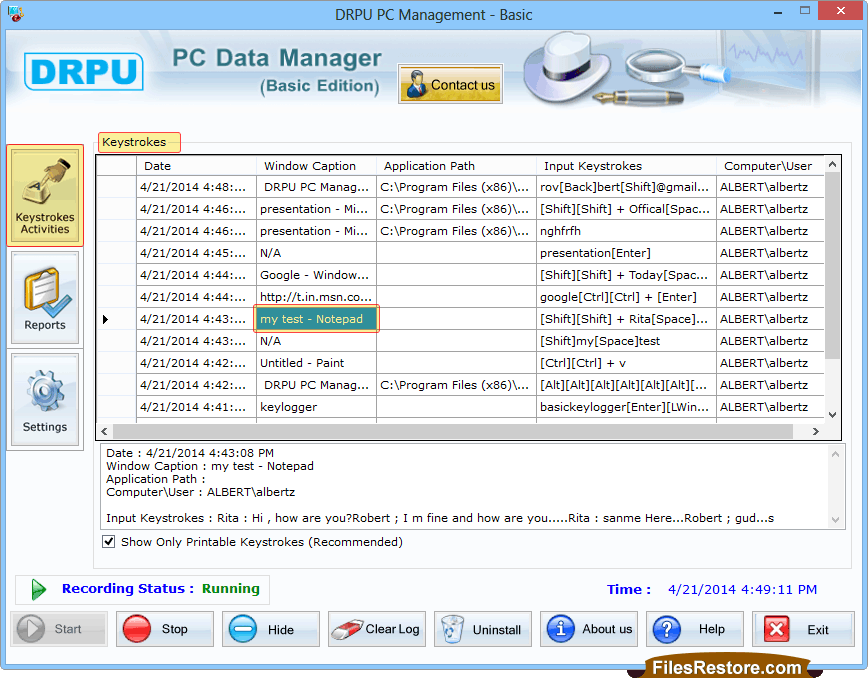Select the Keystrokes tab
The image size is (868, 679).
(x=139, y=142)
